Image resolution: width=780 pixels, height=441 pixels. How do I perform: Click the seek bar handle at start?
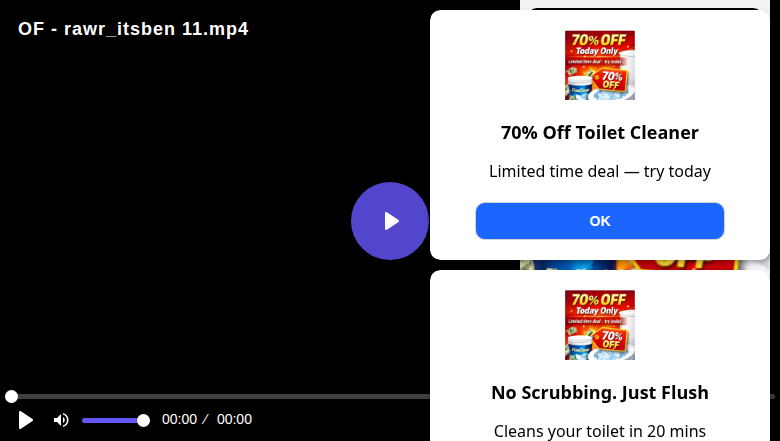(11, 396)
